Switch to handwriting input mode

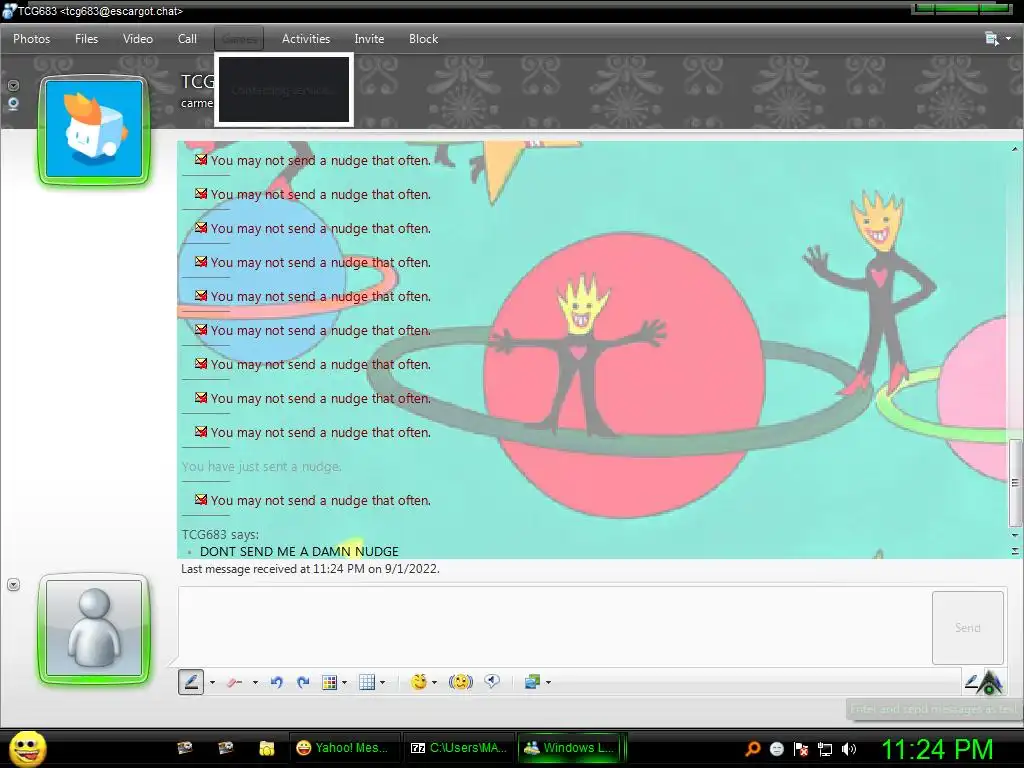(971, 682)
